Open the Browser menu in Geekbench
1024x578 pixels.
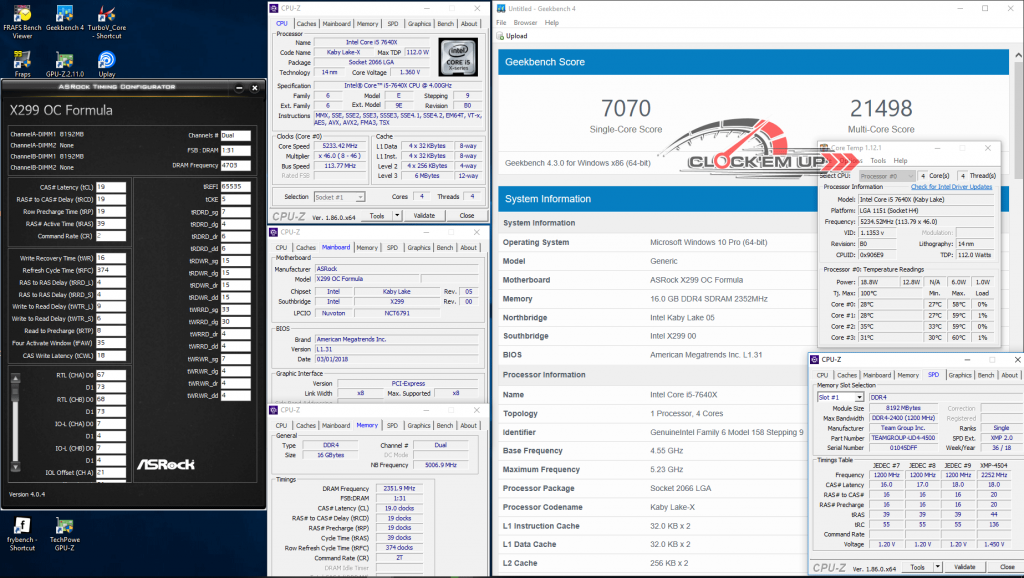tap(525, 22)
